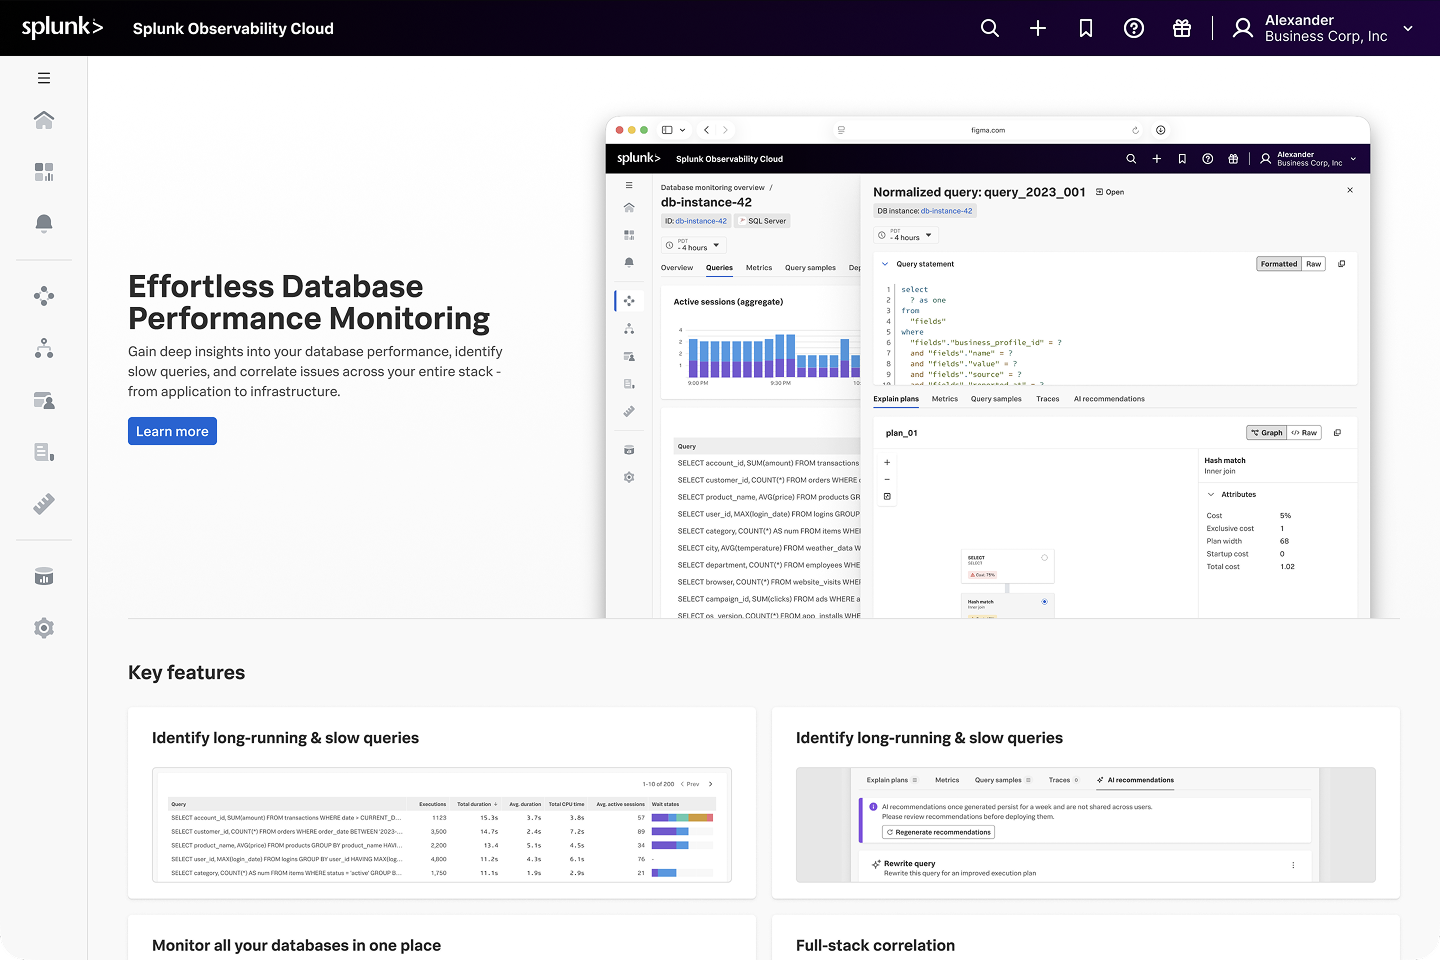Click the plus icon to add content
This screenshot has height=960, width=1440.
[1037, 28]
